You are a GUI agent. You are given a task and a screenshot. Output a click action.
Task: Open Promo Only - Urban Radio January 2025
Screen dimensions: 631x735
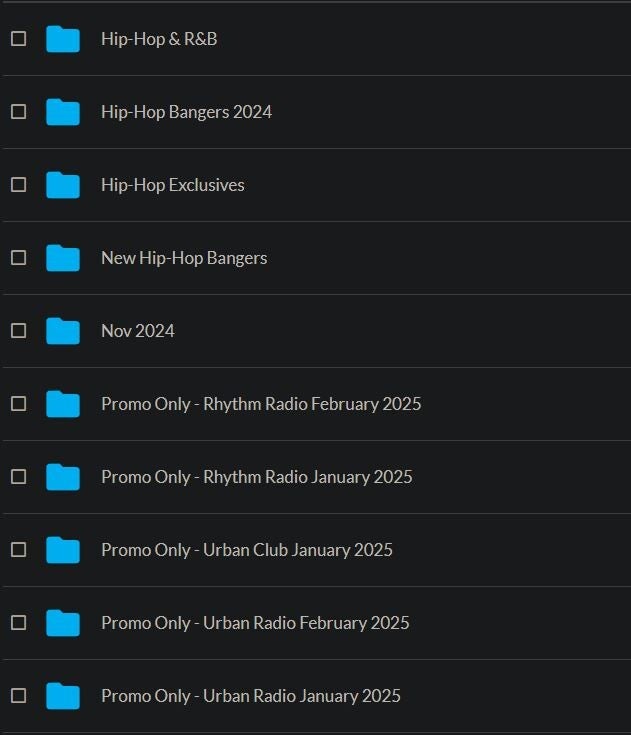251,696
